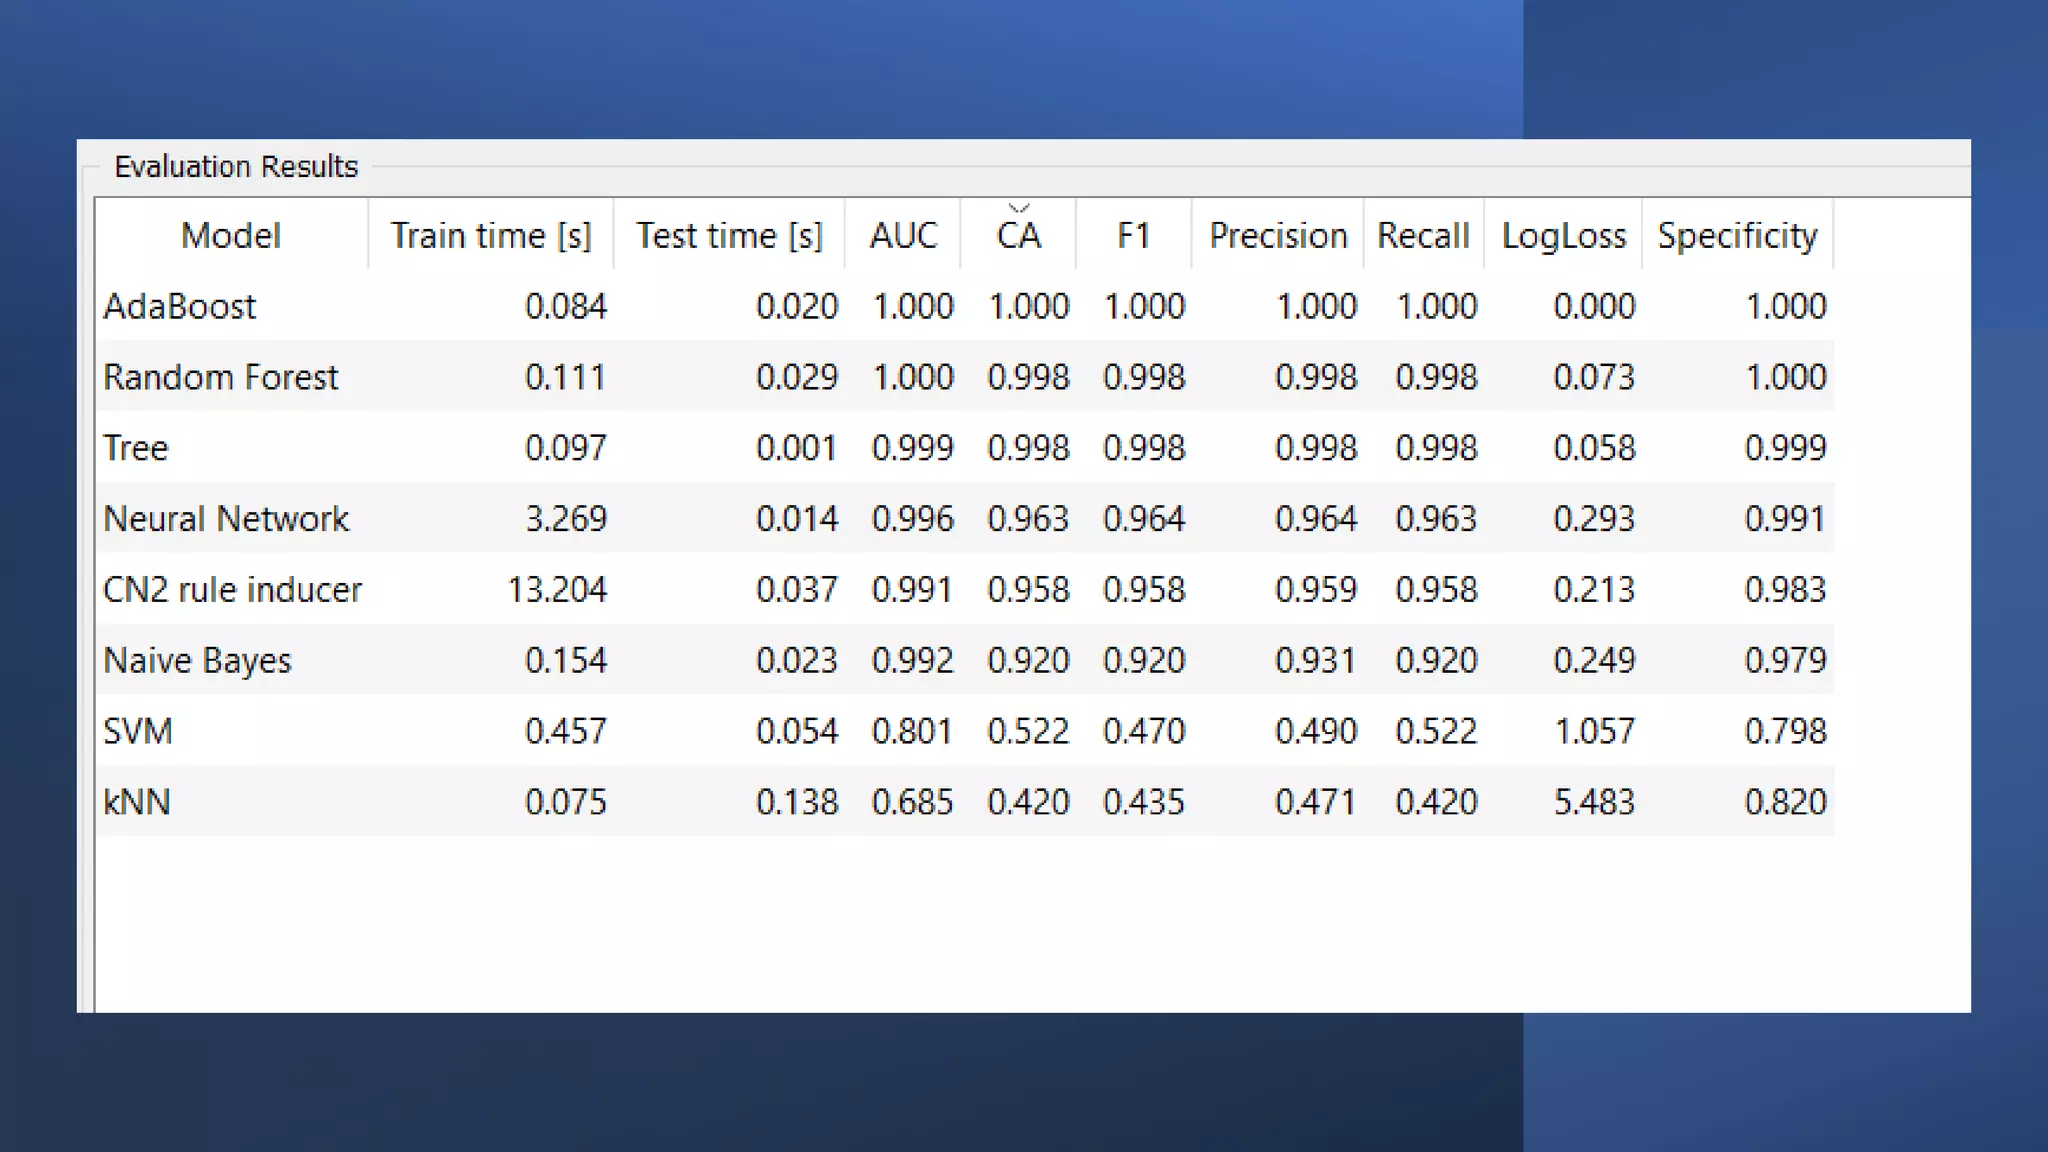Select the AdaBoost model row
This screenshot has width=2048, height=1152.
tap(180, 306)
